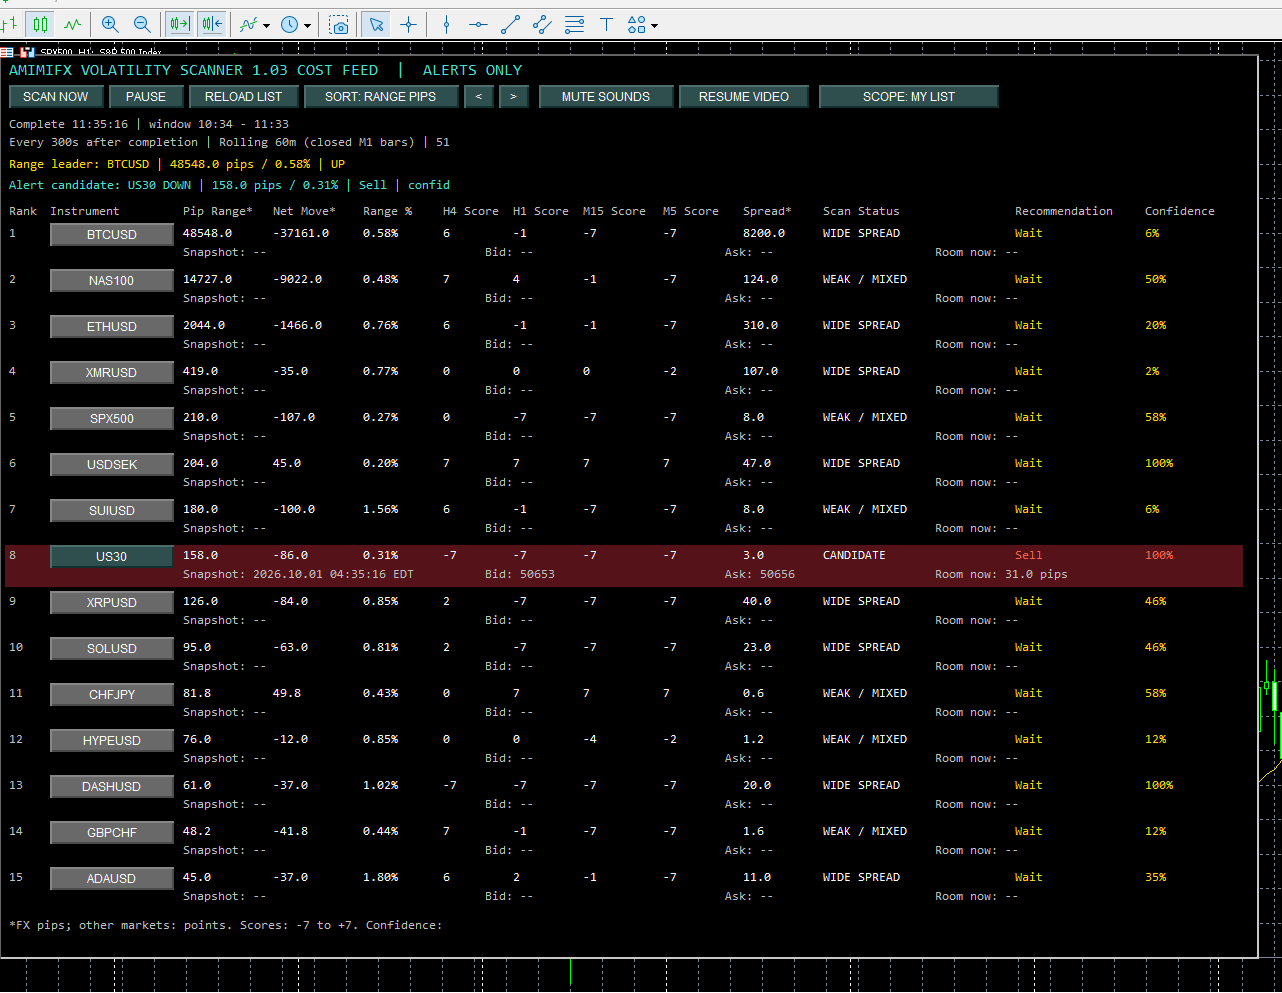Image resolution: width=1282 pixels, height=993 pixels.
Task: Switch chart to candlesticks view
Action: tap(40, 24)
